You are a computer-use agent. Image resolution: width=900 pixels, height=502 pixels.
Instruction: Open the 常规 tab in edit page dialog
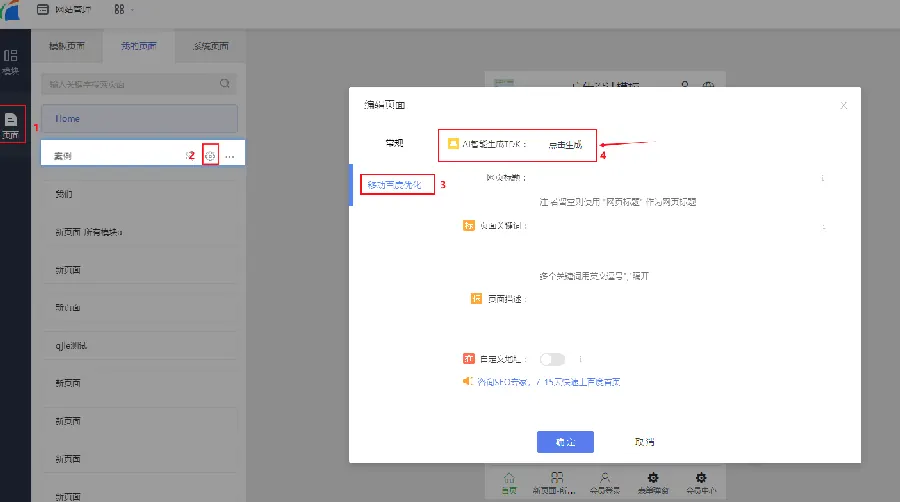(x=394, y=143)
